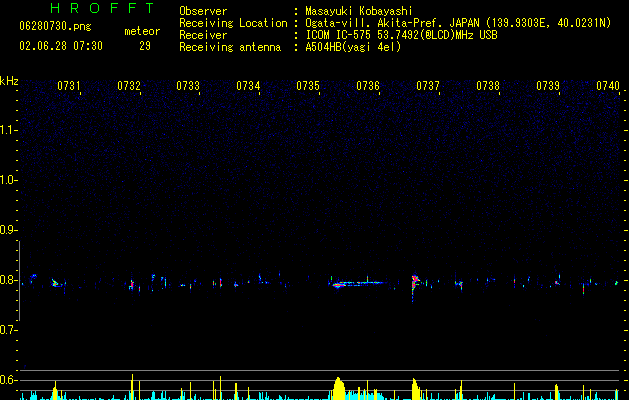
Task: Click the 1.0 kHz frequency axis label
Action: point(8,180)
